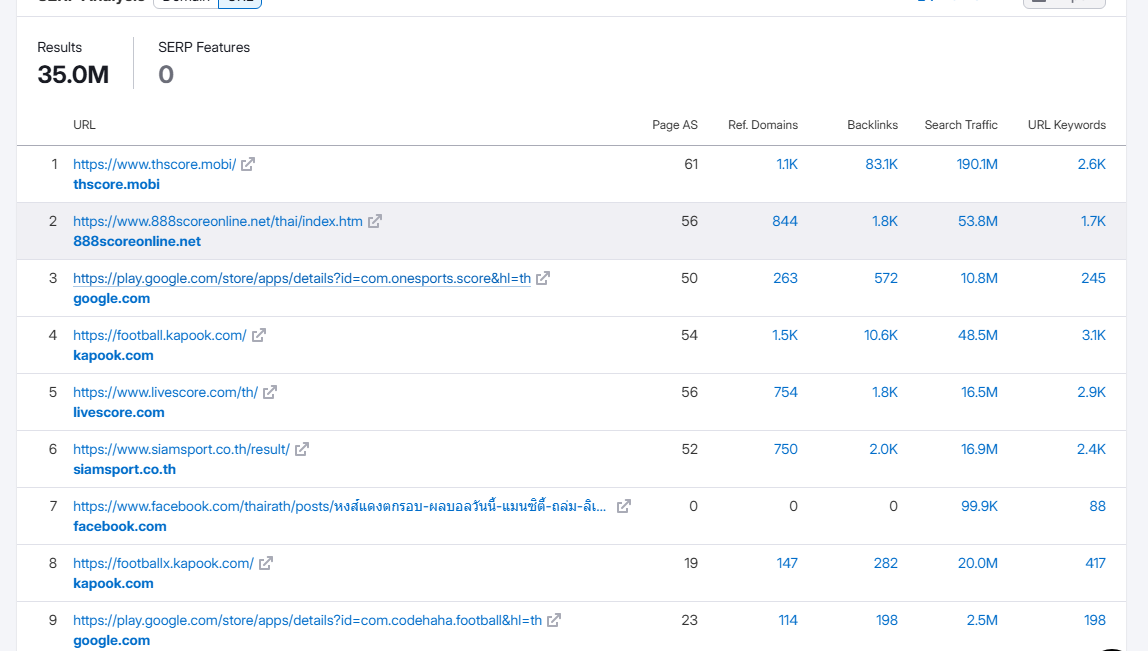Viewport: 1148px width, 651px height.
Task: Click the livescore.com domain link
Action: tap(119, 412)
